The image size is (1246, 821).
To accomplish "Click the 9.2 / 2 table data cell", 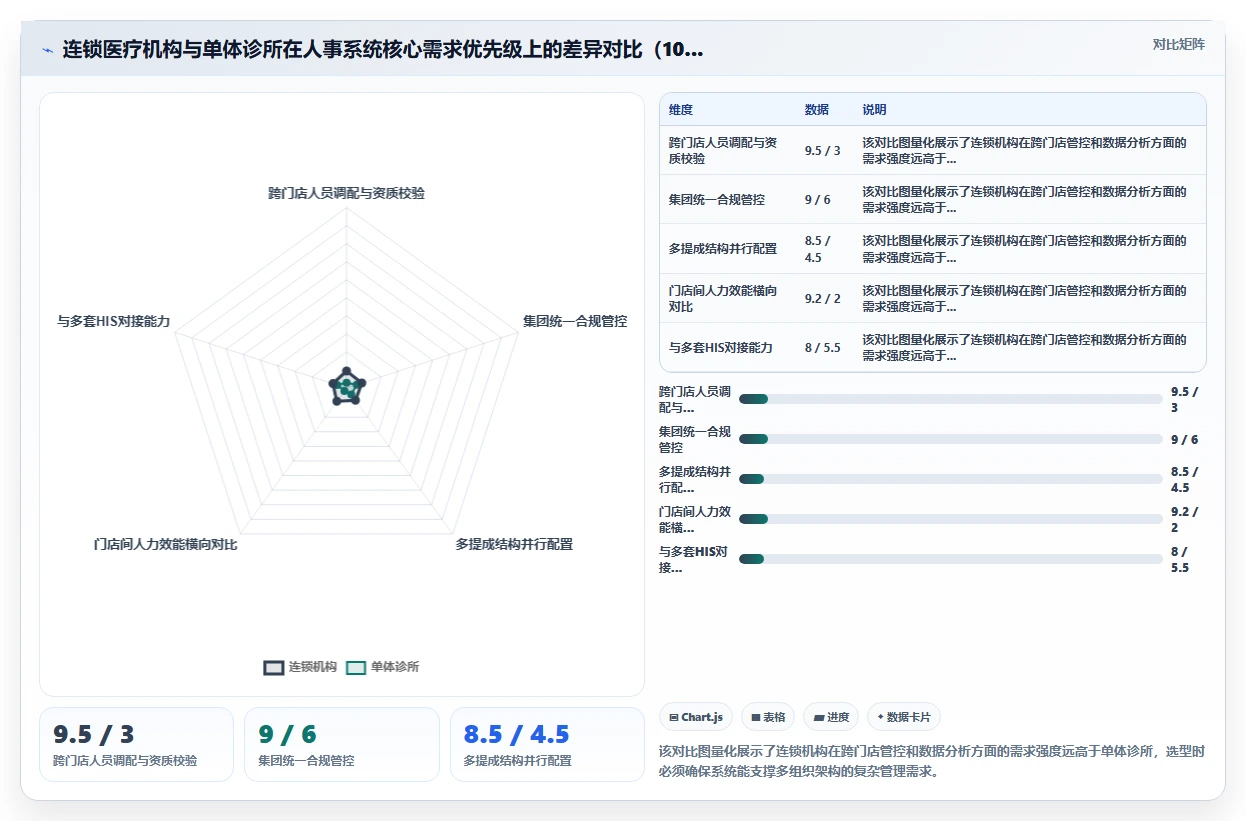I will (x=822, y=298).
